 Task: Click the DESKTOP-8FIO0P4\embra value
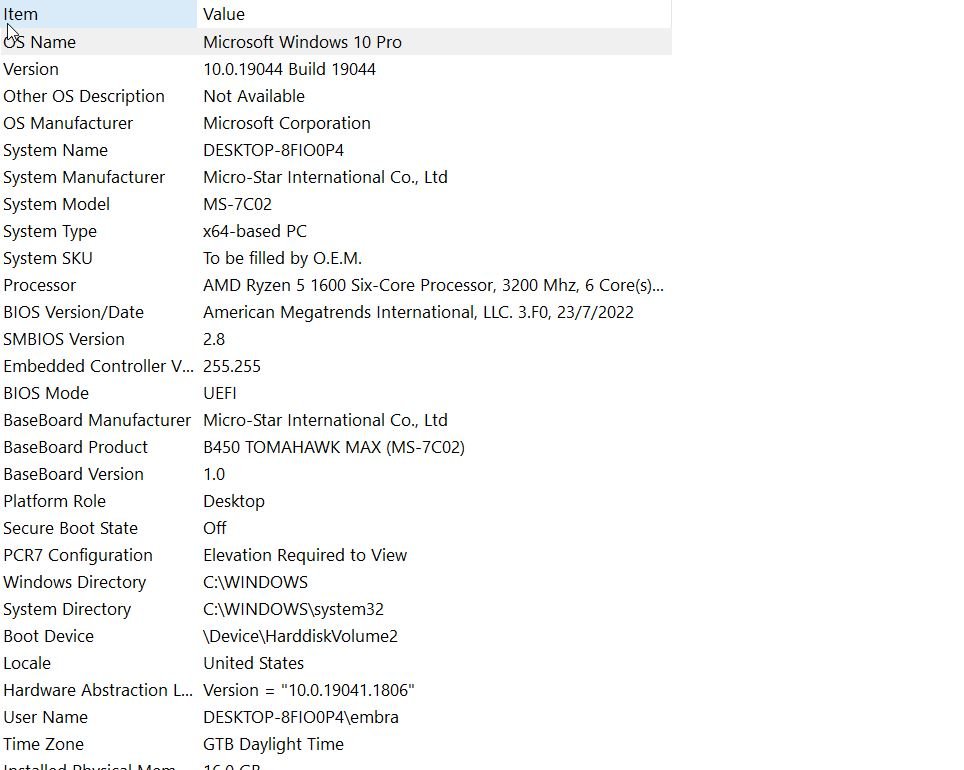click(x=301, y=718)
